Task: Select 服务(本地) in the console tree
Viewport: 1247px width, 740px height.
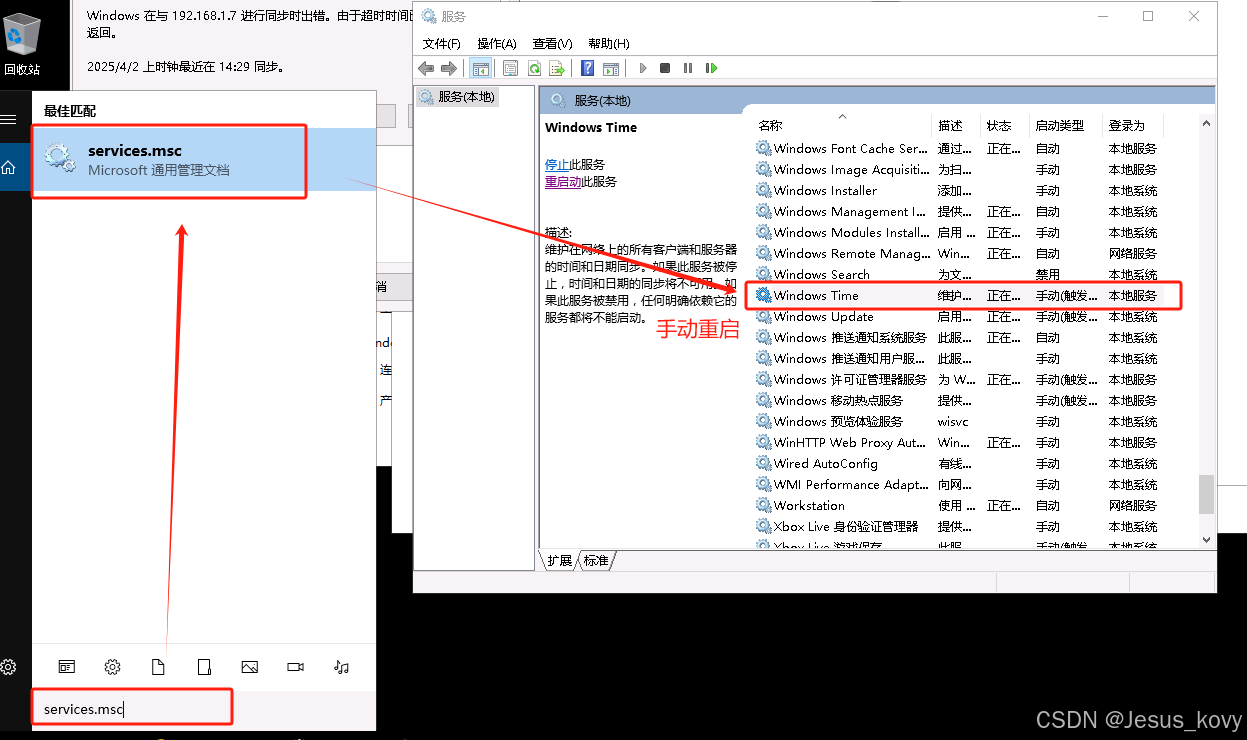Action: pos(457,97)
